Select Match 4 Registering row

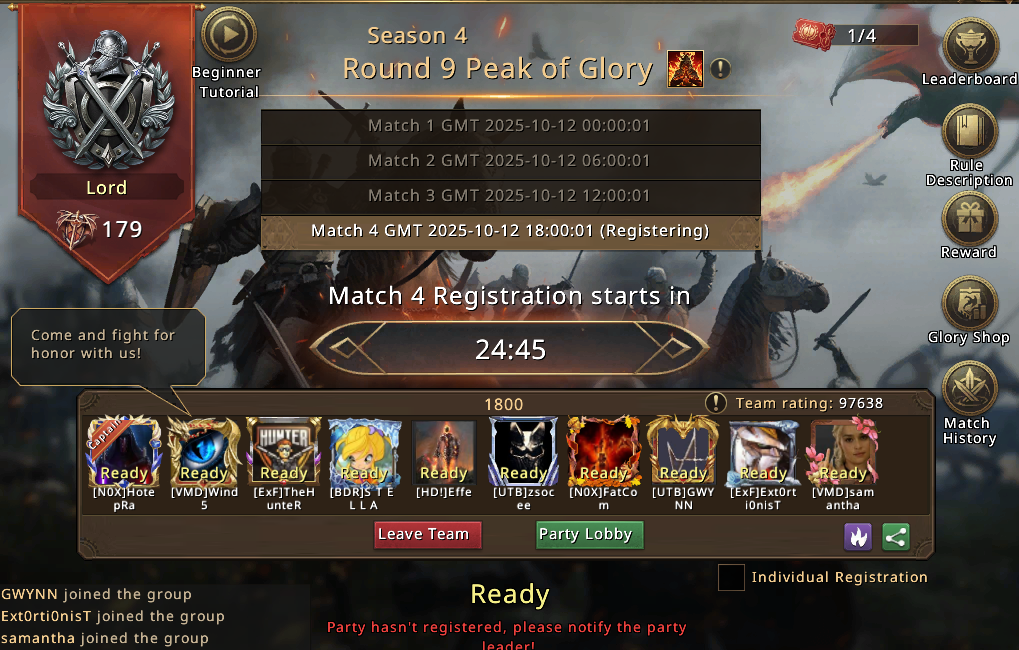(511, 232)
